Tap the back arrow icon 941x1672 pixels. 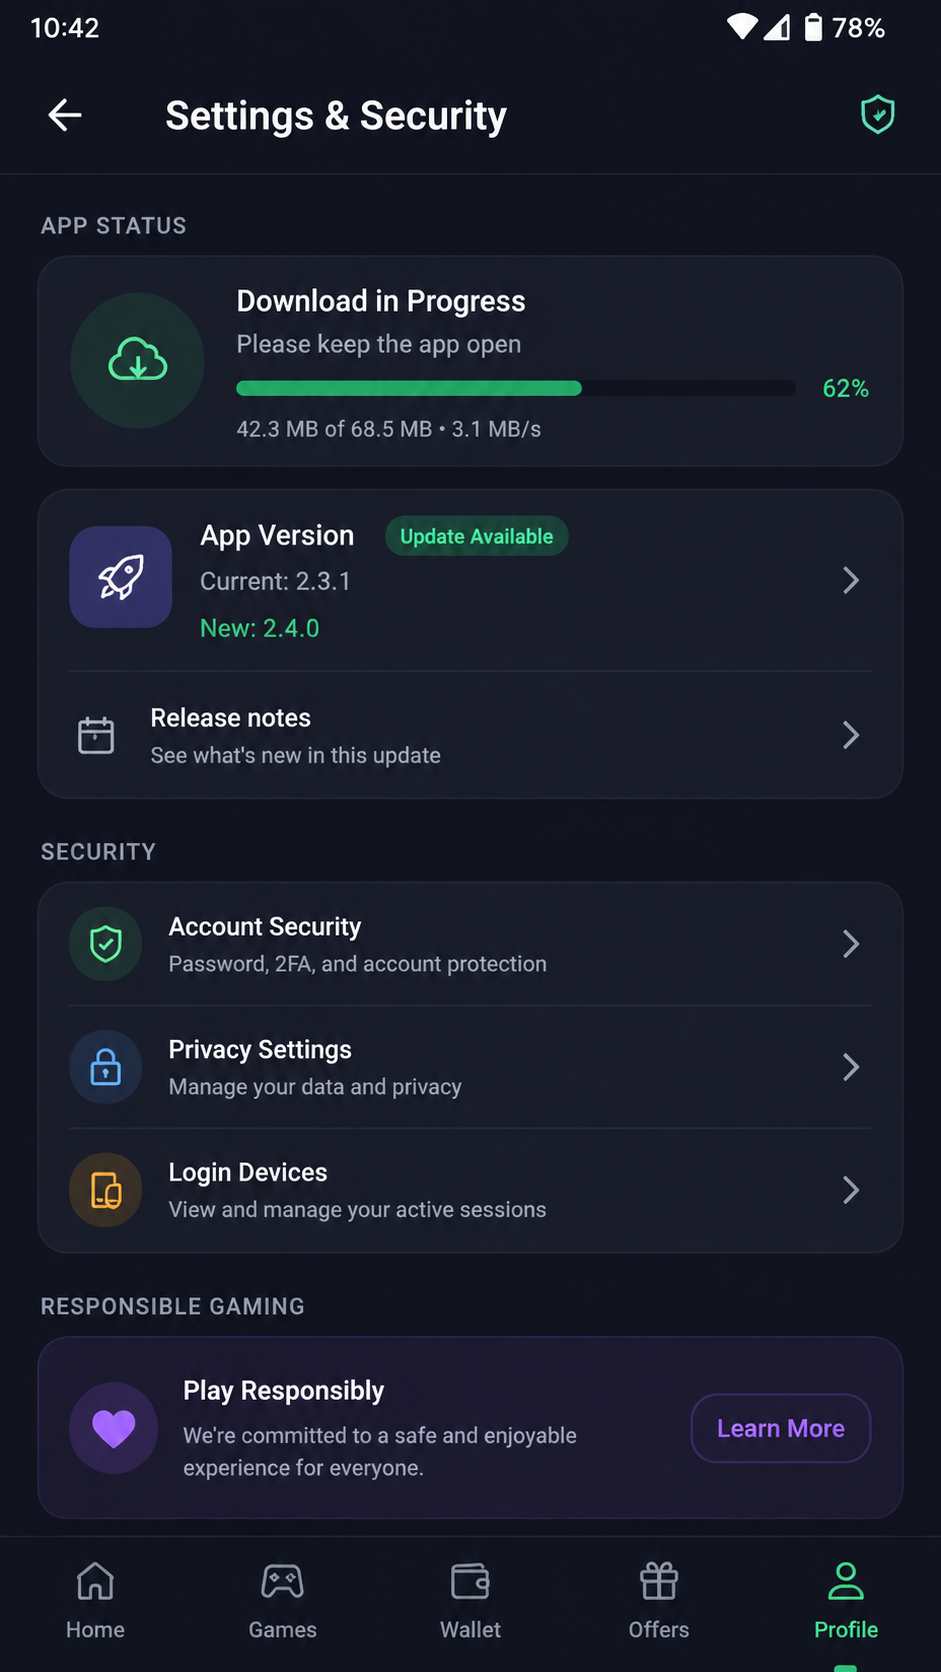[65, 115]
